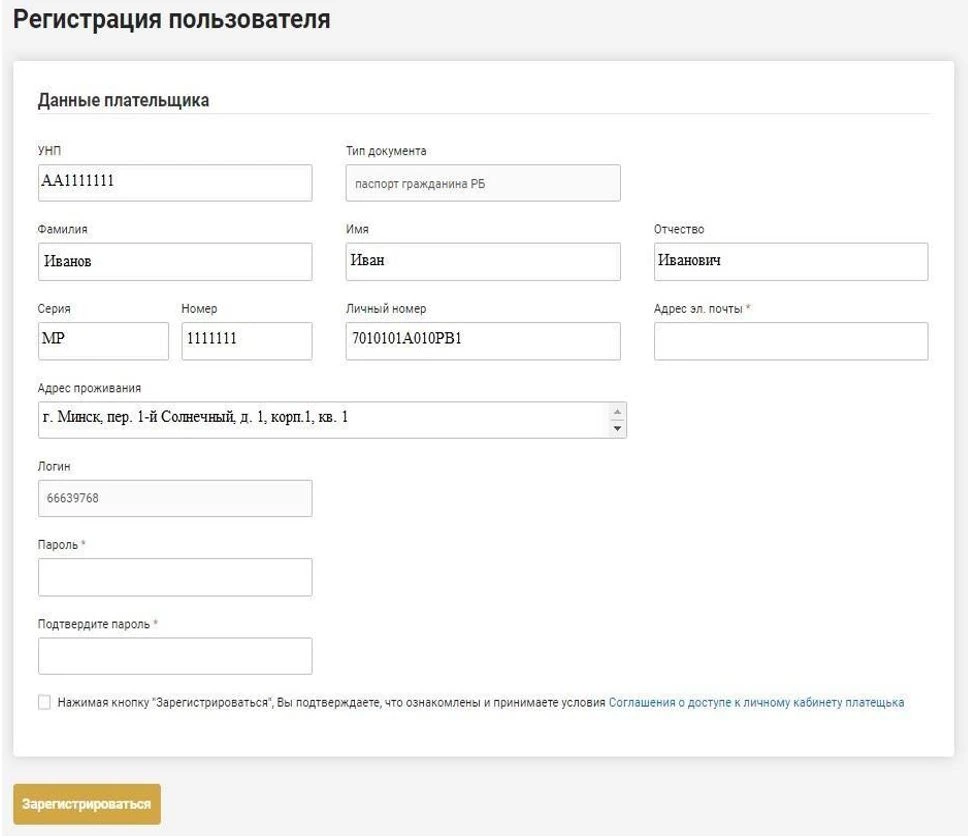Click the Логин field showing 66639768
968x837 pixels.
(x=175, y=498)
